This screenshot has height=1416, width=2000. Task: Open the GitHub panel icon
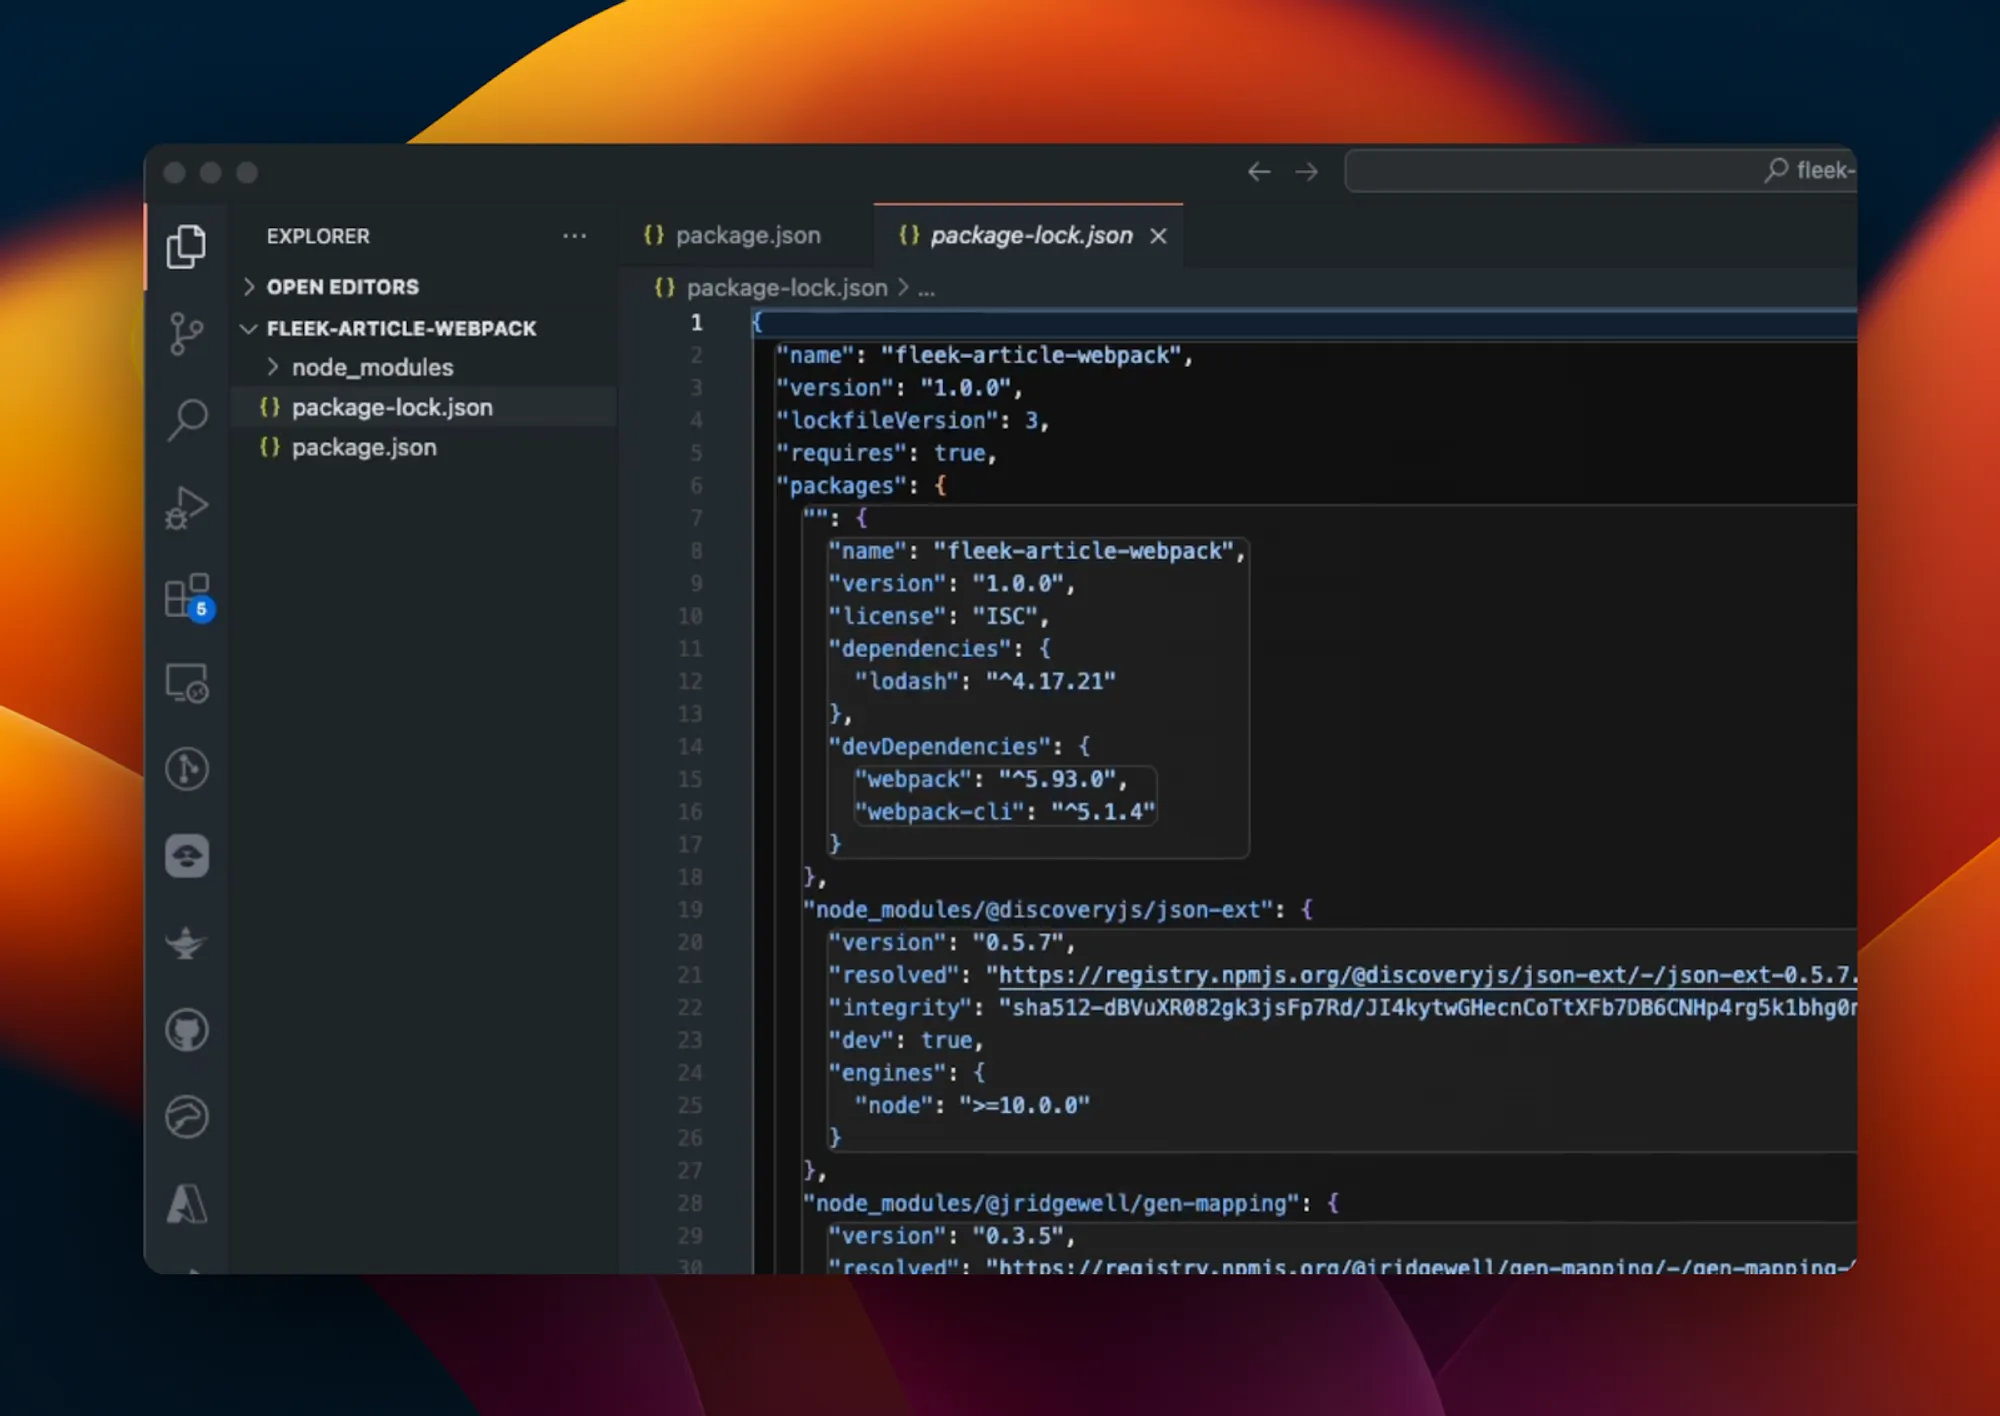coord(186,1030)
